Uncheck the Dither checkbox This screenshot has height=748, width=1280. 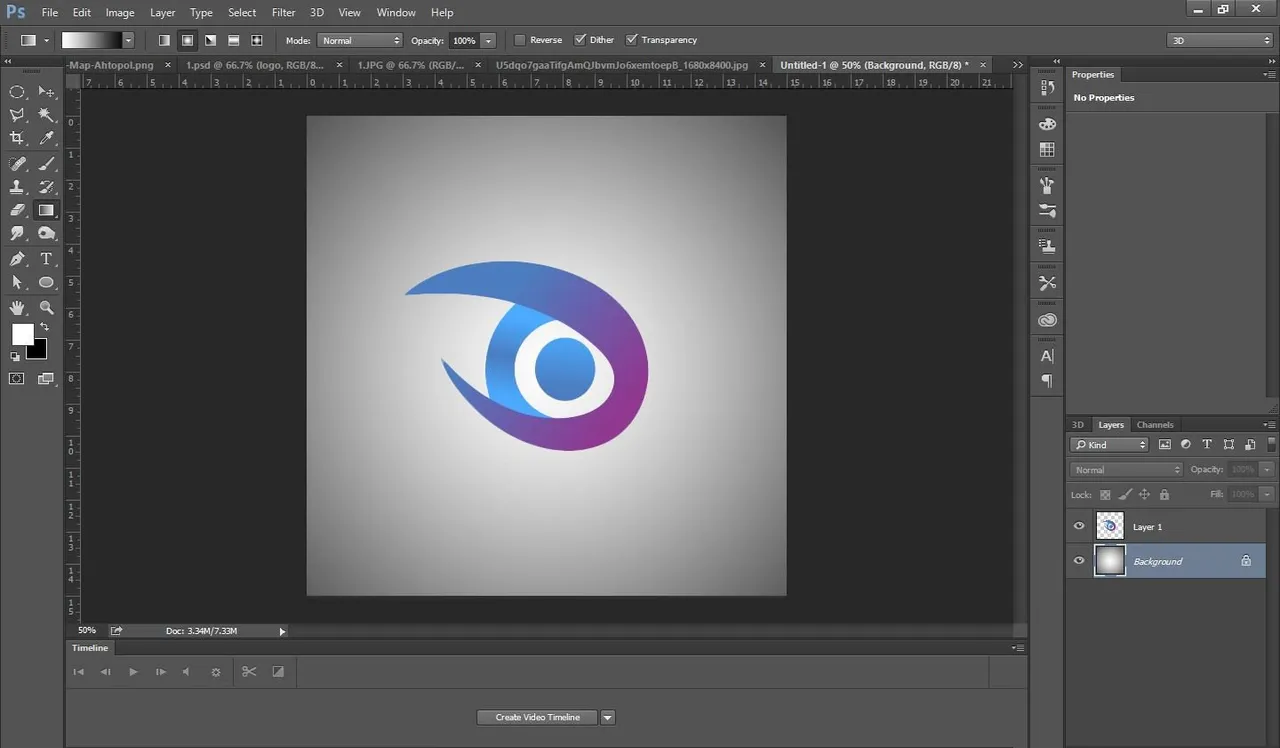pyautogui.click(x=581, y=40)
